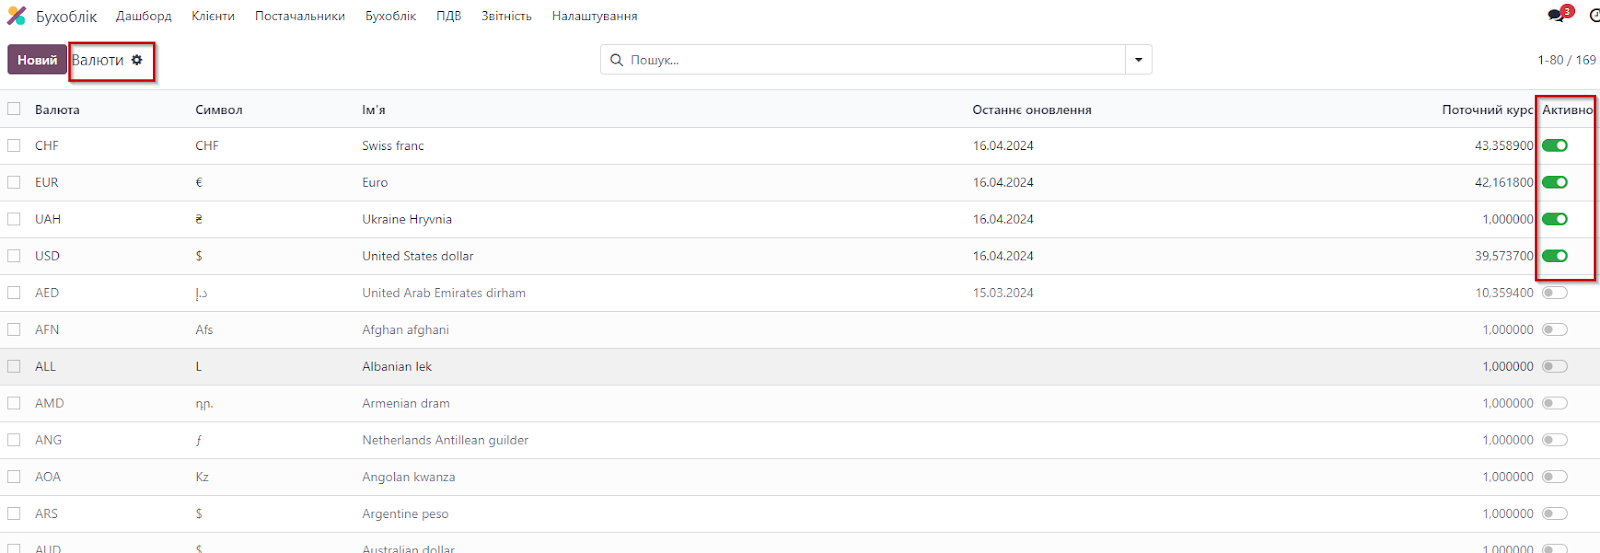Sort by the Поточний курс column header

pos(1486,110)
